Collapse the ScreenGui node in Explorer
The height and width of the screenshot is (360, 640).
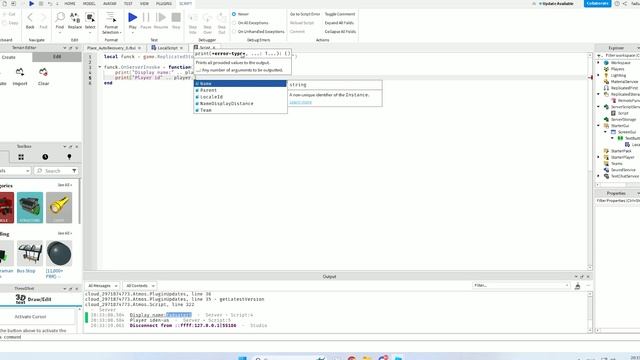[x=605, y=132]
